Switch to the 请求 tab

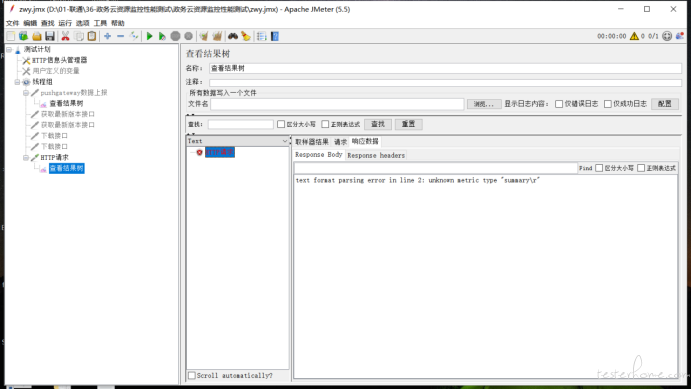point(340,142)
